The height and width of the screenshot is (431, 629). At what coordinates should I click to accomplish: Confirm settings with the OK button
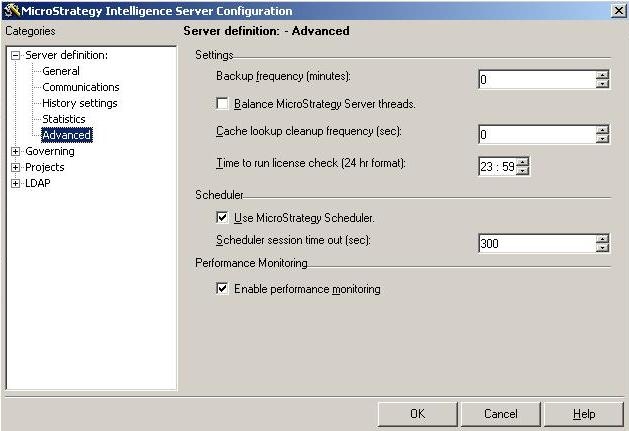417,414
